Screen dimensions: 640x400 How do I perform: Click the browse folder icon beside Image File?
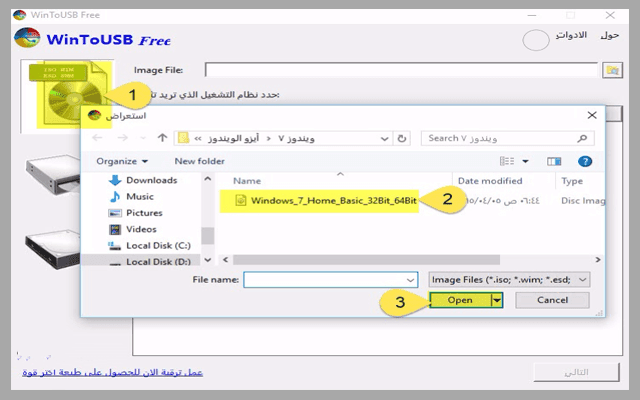(x=612, y=70)
